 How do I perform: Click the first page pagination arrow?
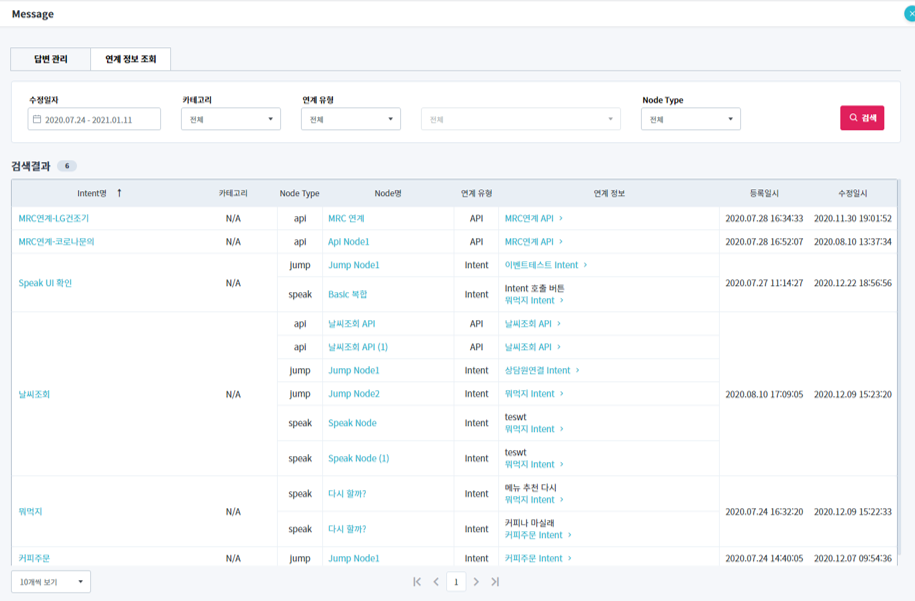[x=417, y=582]
